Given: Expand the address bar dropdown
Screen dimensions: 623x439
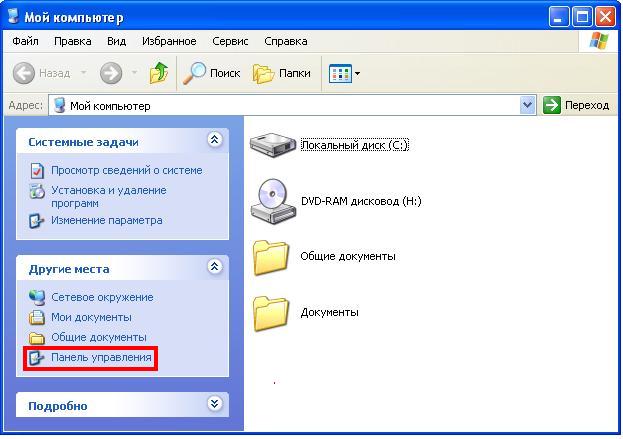Looking at the screenshot, I should click(527, 105).
